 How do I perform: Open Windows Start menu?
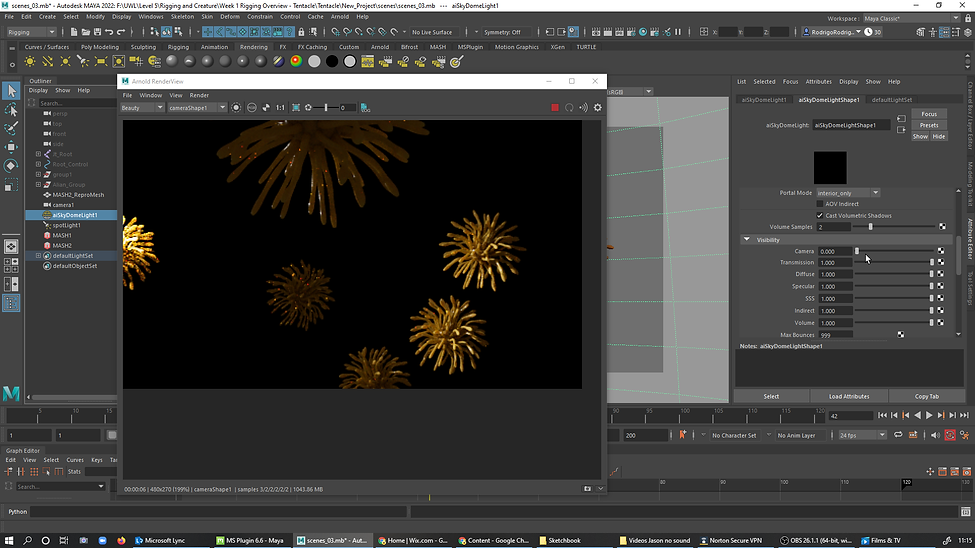coord(9,541)
